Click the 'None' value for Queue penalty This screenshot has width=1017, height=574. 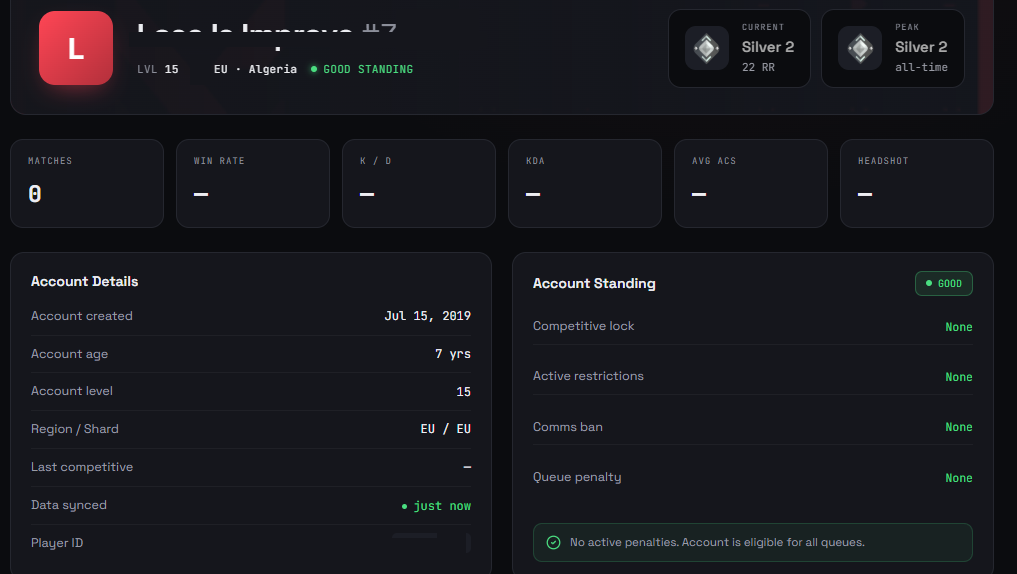(x=959, y=478)
